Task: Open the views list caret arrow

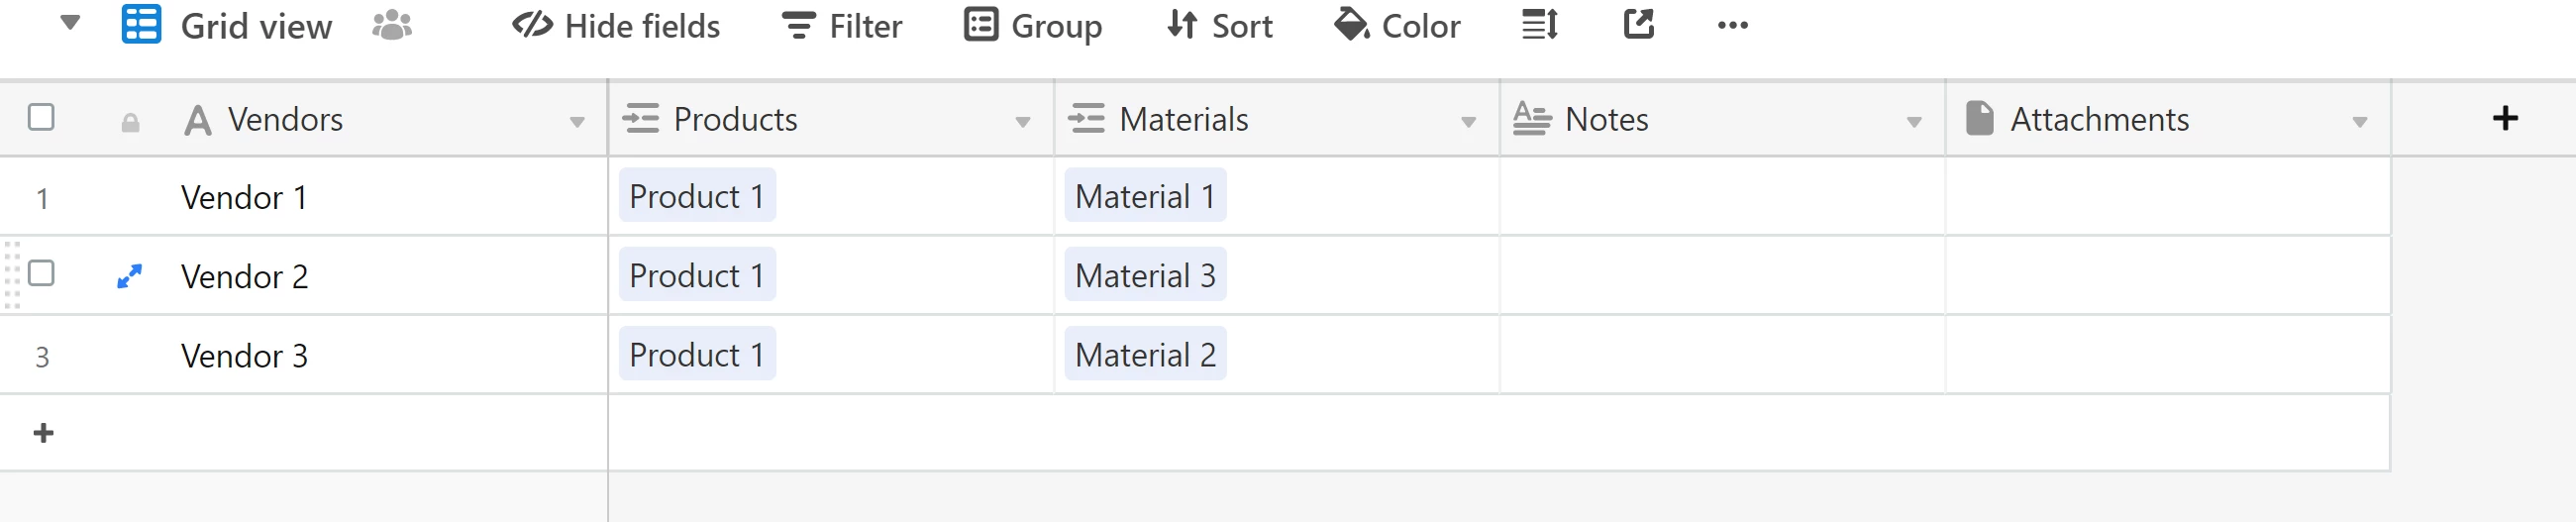Action: [70, 23]
